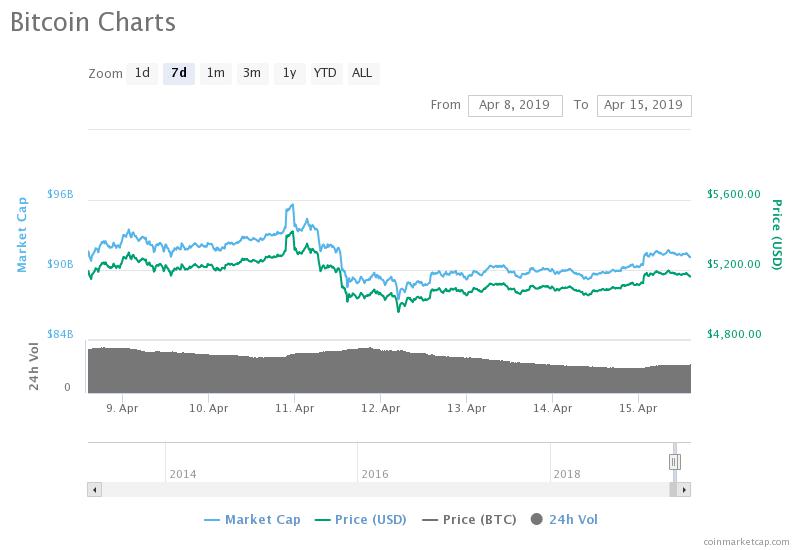
Task: Select the 7d zoom range
Action: coord(179,73)
